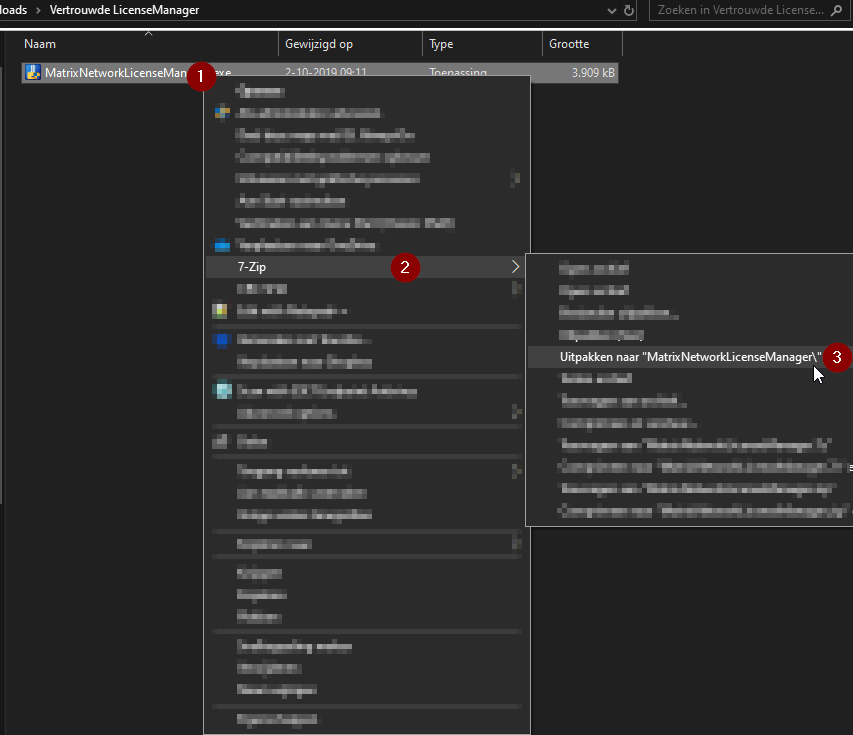
Task: Open the submenu arrow on the entry below 7-Zip
Action: point(516,288)
